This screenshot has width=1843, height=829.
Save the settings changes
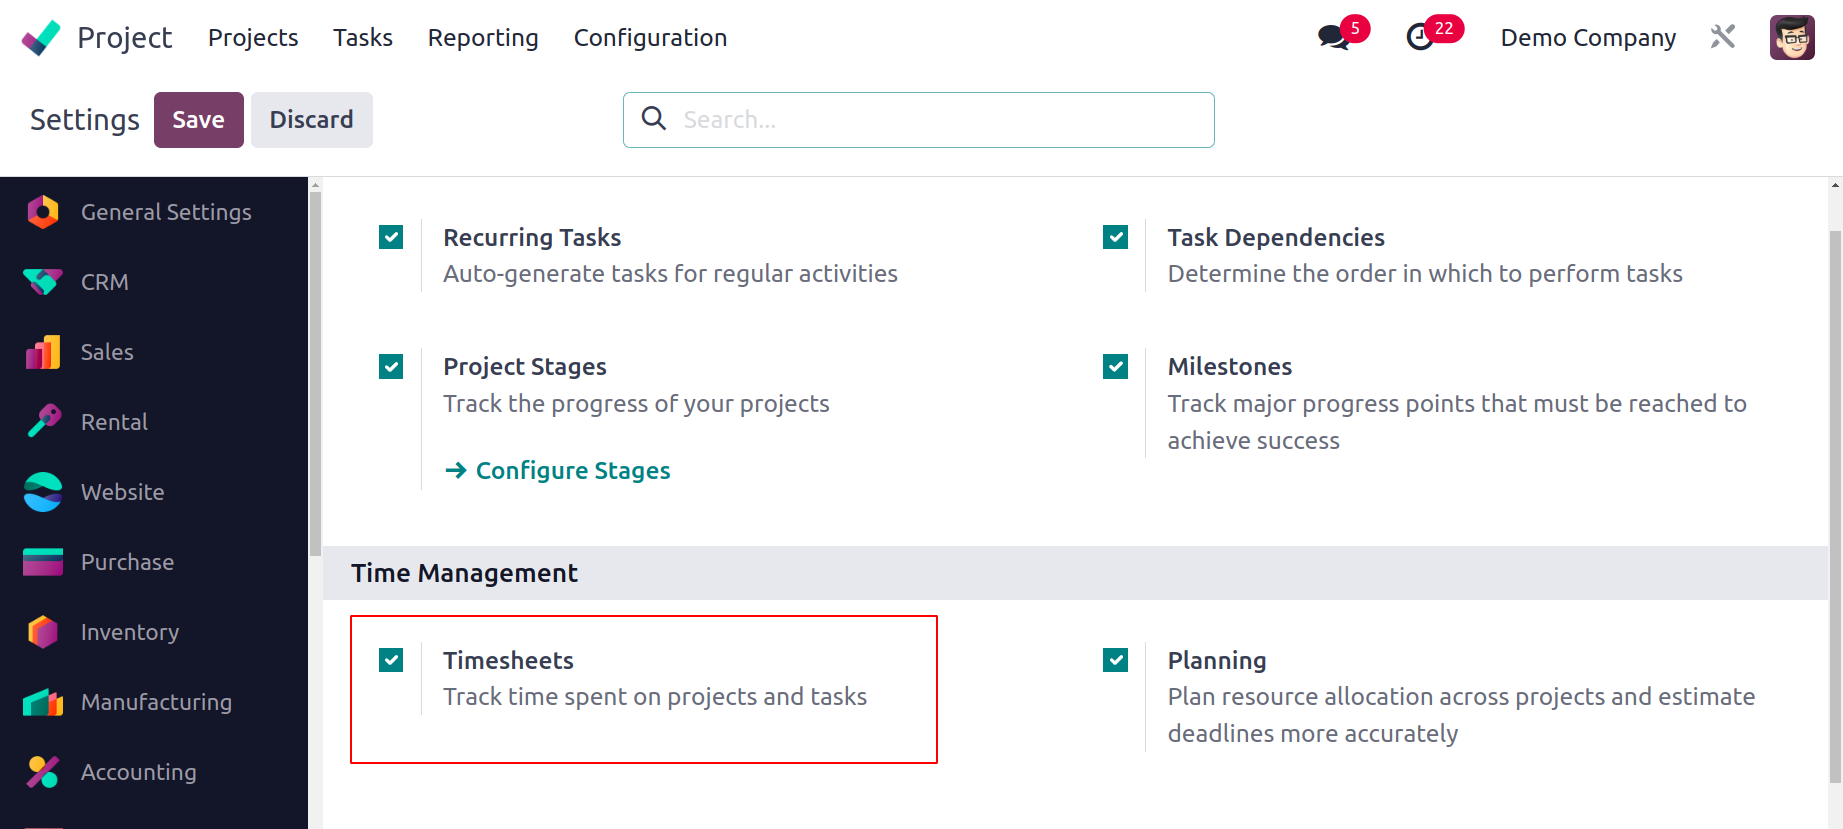pos(199,120)
